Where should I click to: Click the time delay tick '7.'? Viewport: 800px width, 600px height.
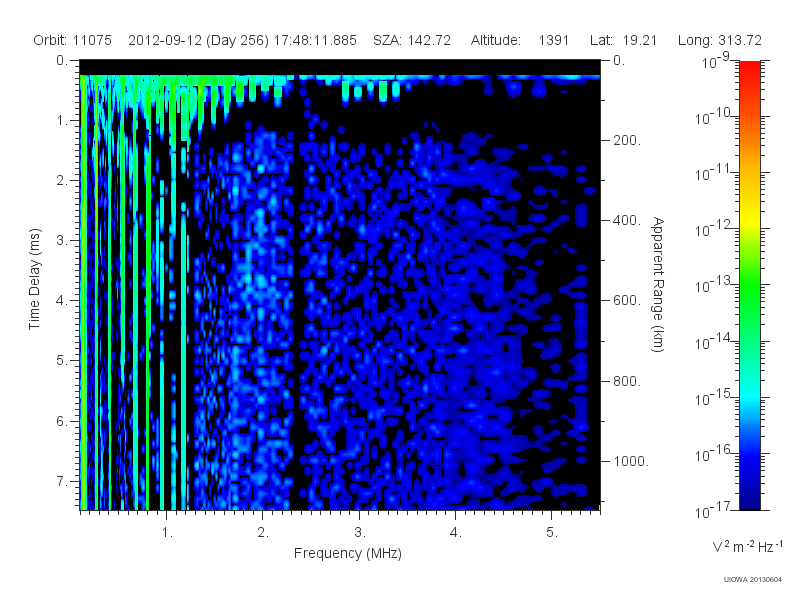click(62, 481)
